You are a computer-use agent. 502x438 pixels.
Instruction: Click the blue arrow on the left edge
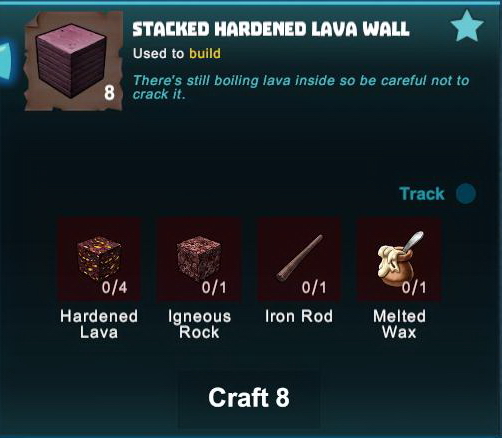pyautogui.click(x=6, y=61)
